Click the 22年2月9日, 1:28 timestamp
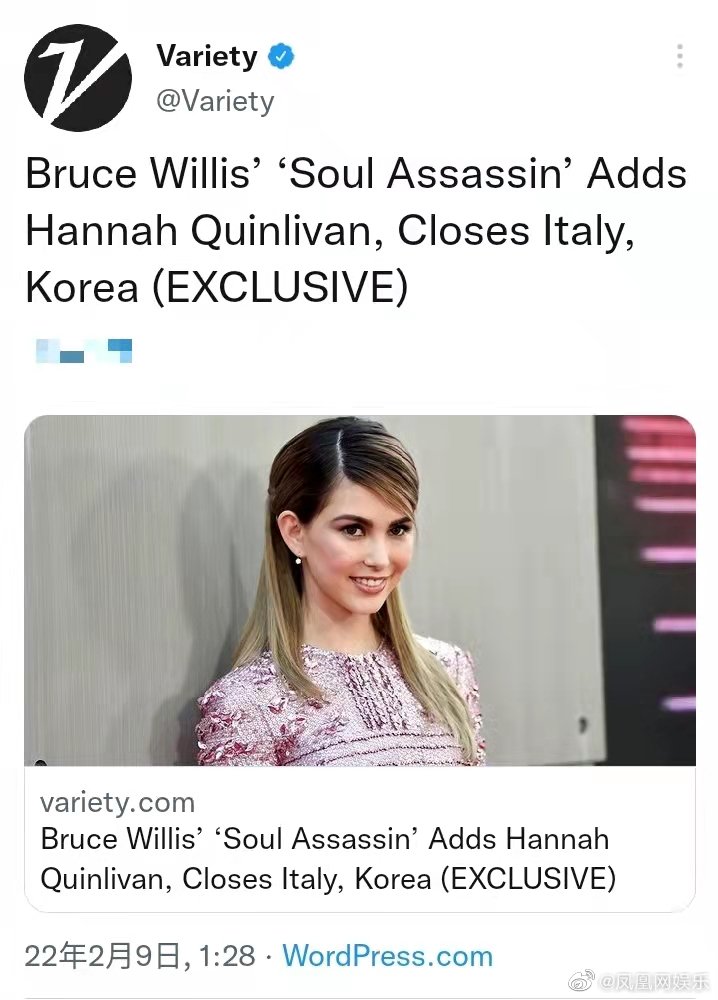The image size is (718, 1000). click(x=140, y=956)
